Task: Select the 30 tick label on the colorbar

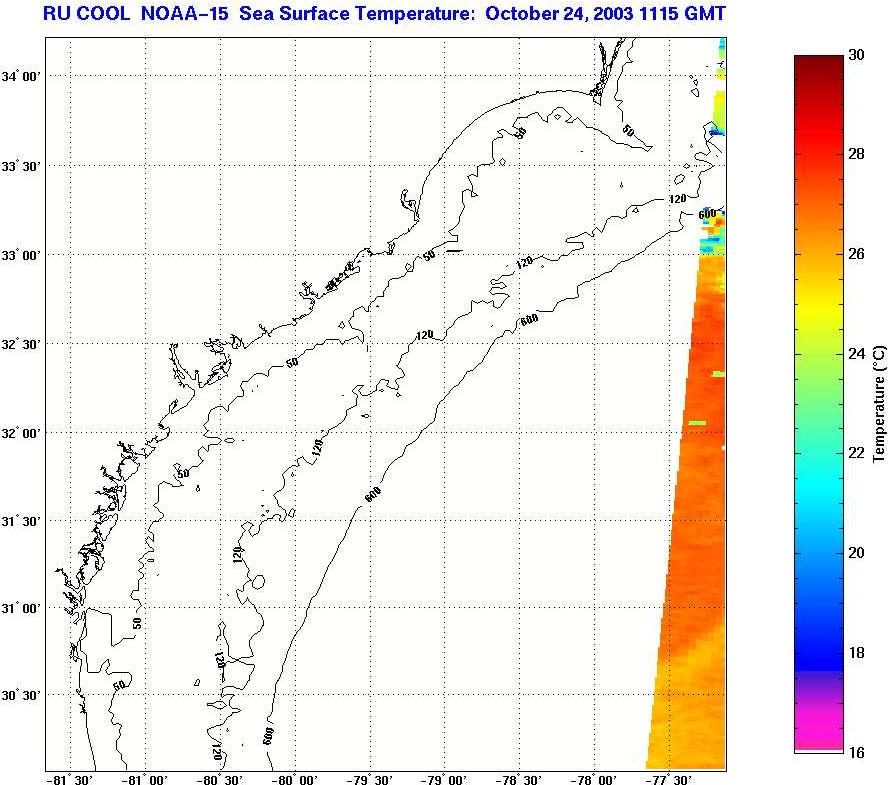Action: pos(856,56)
